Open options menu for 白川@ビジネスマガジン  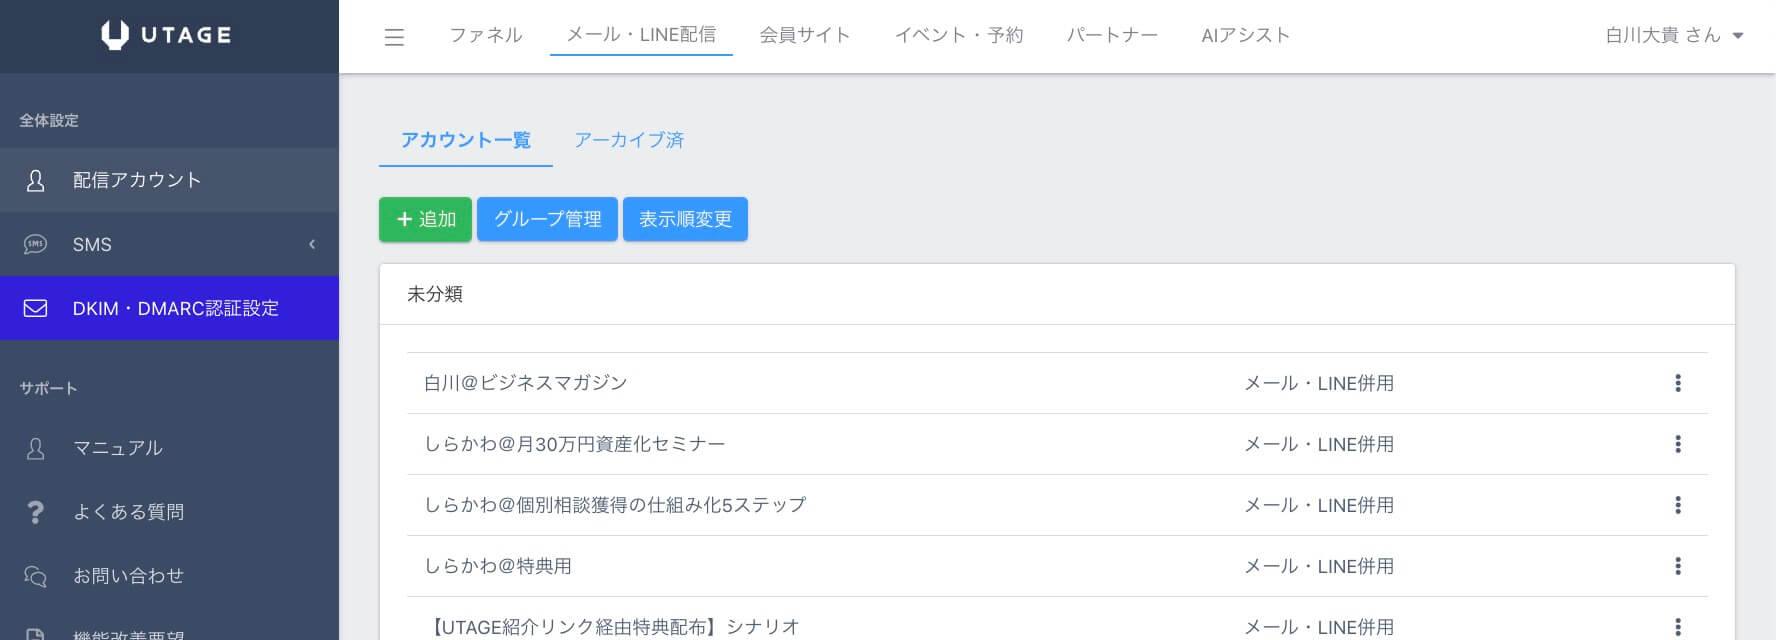[x=1678, y=383]
